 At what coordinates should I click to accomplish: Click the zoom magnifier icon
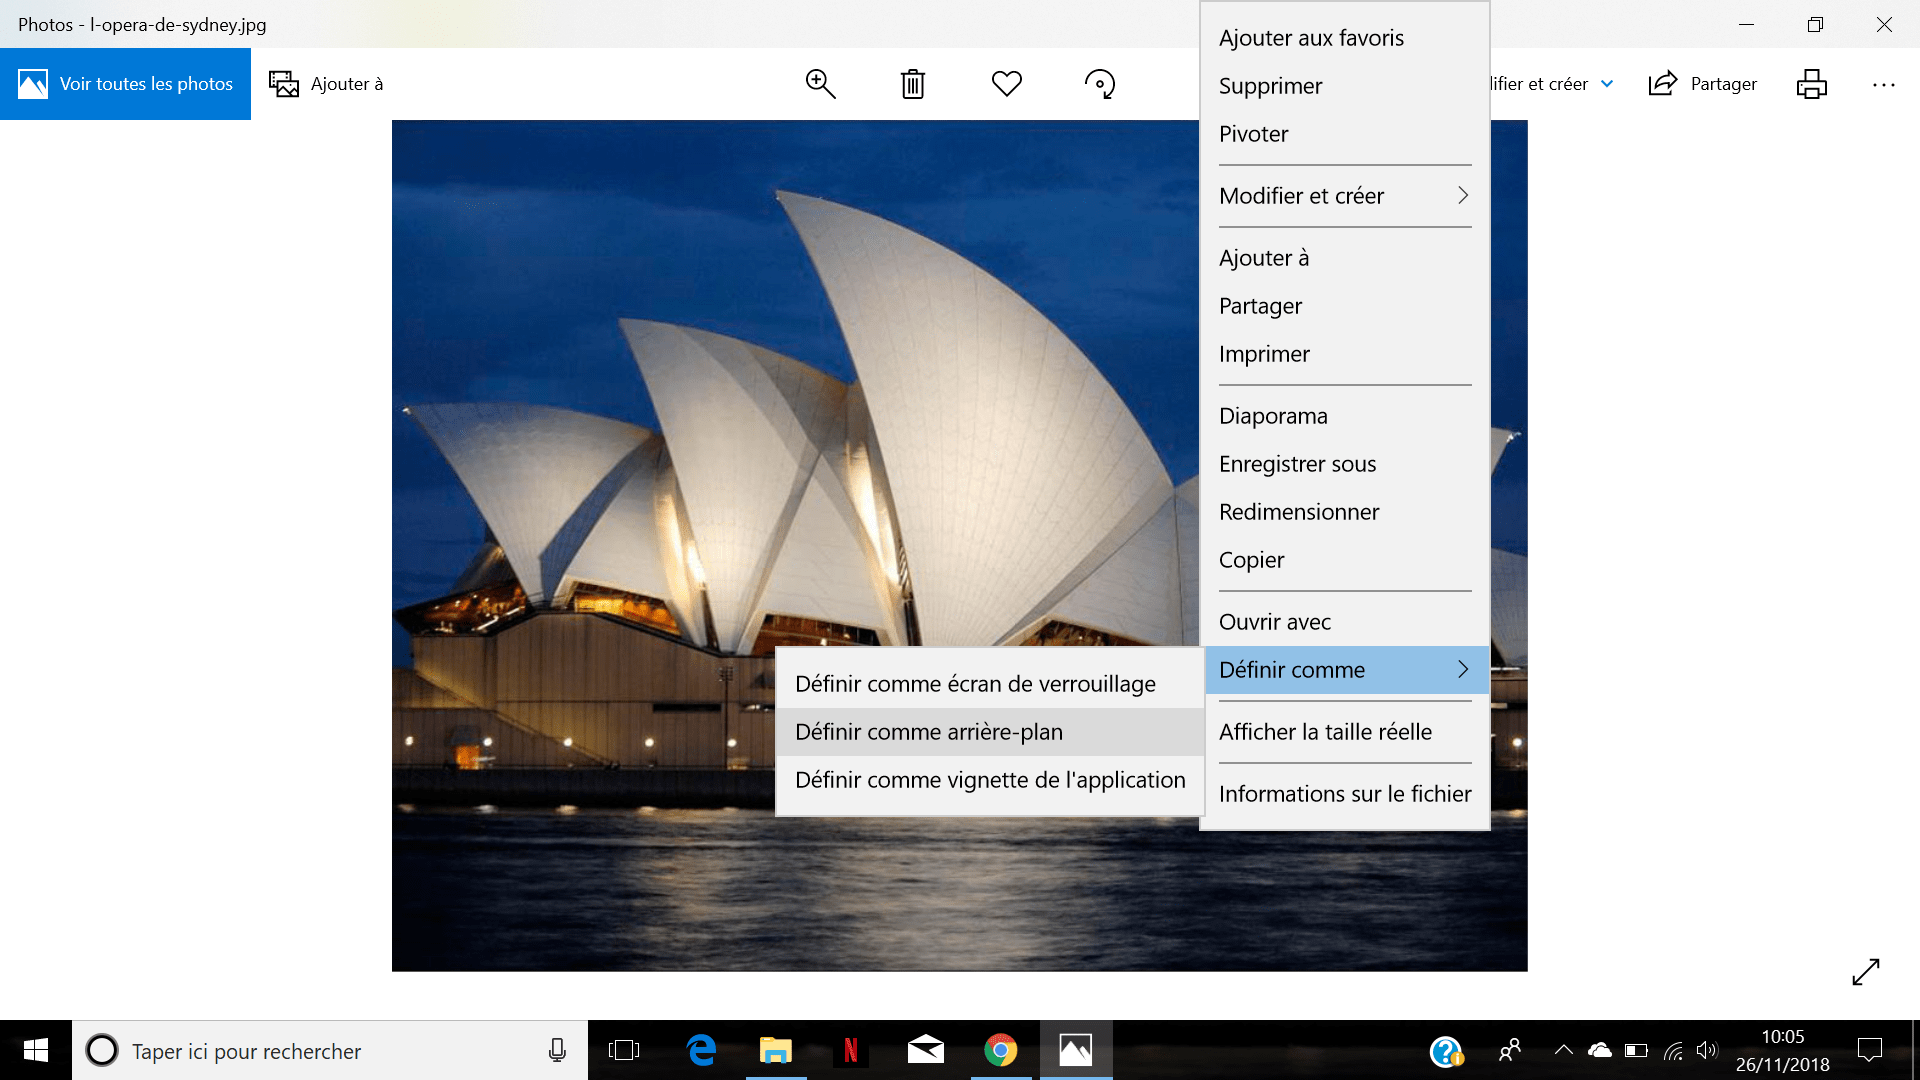[820, 84]
